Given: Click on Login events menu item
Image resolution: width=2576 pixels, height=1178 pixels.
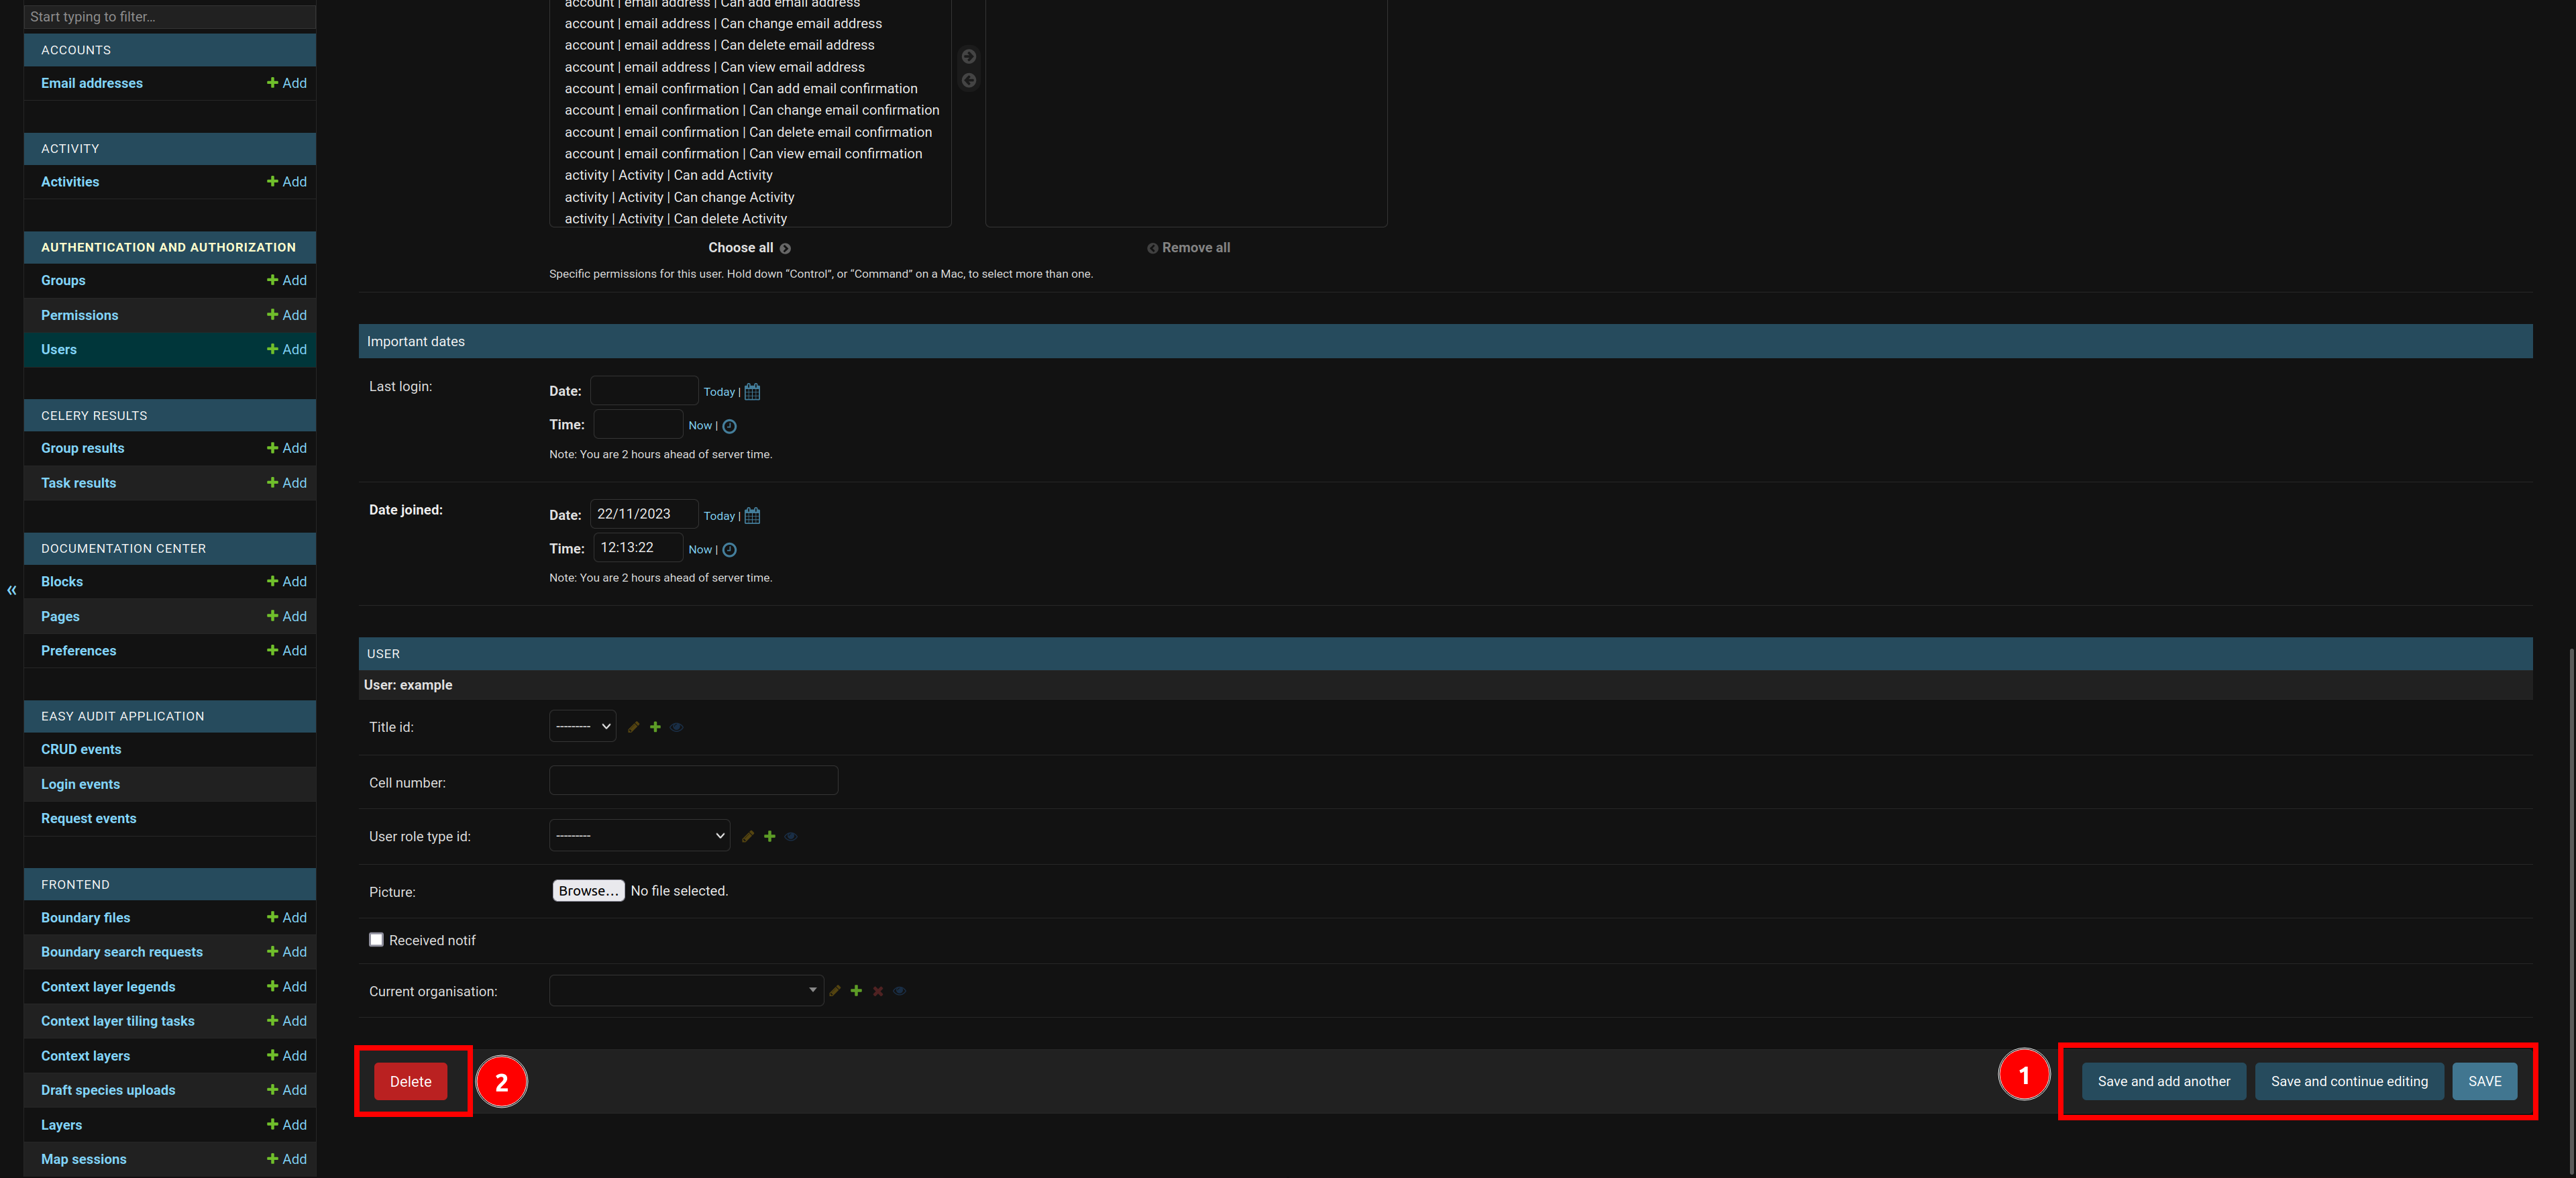Looking at the screenshot, I should click(80, 784).
